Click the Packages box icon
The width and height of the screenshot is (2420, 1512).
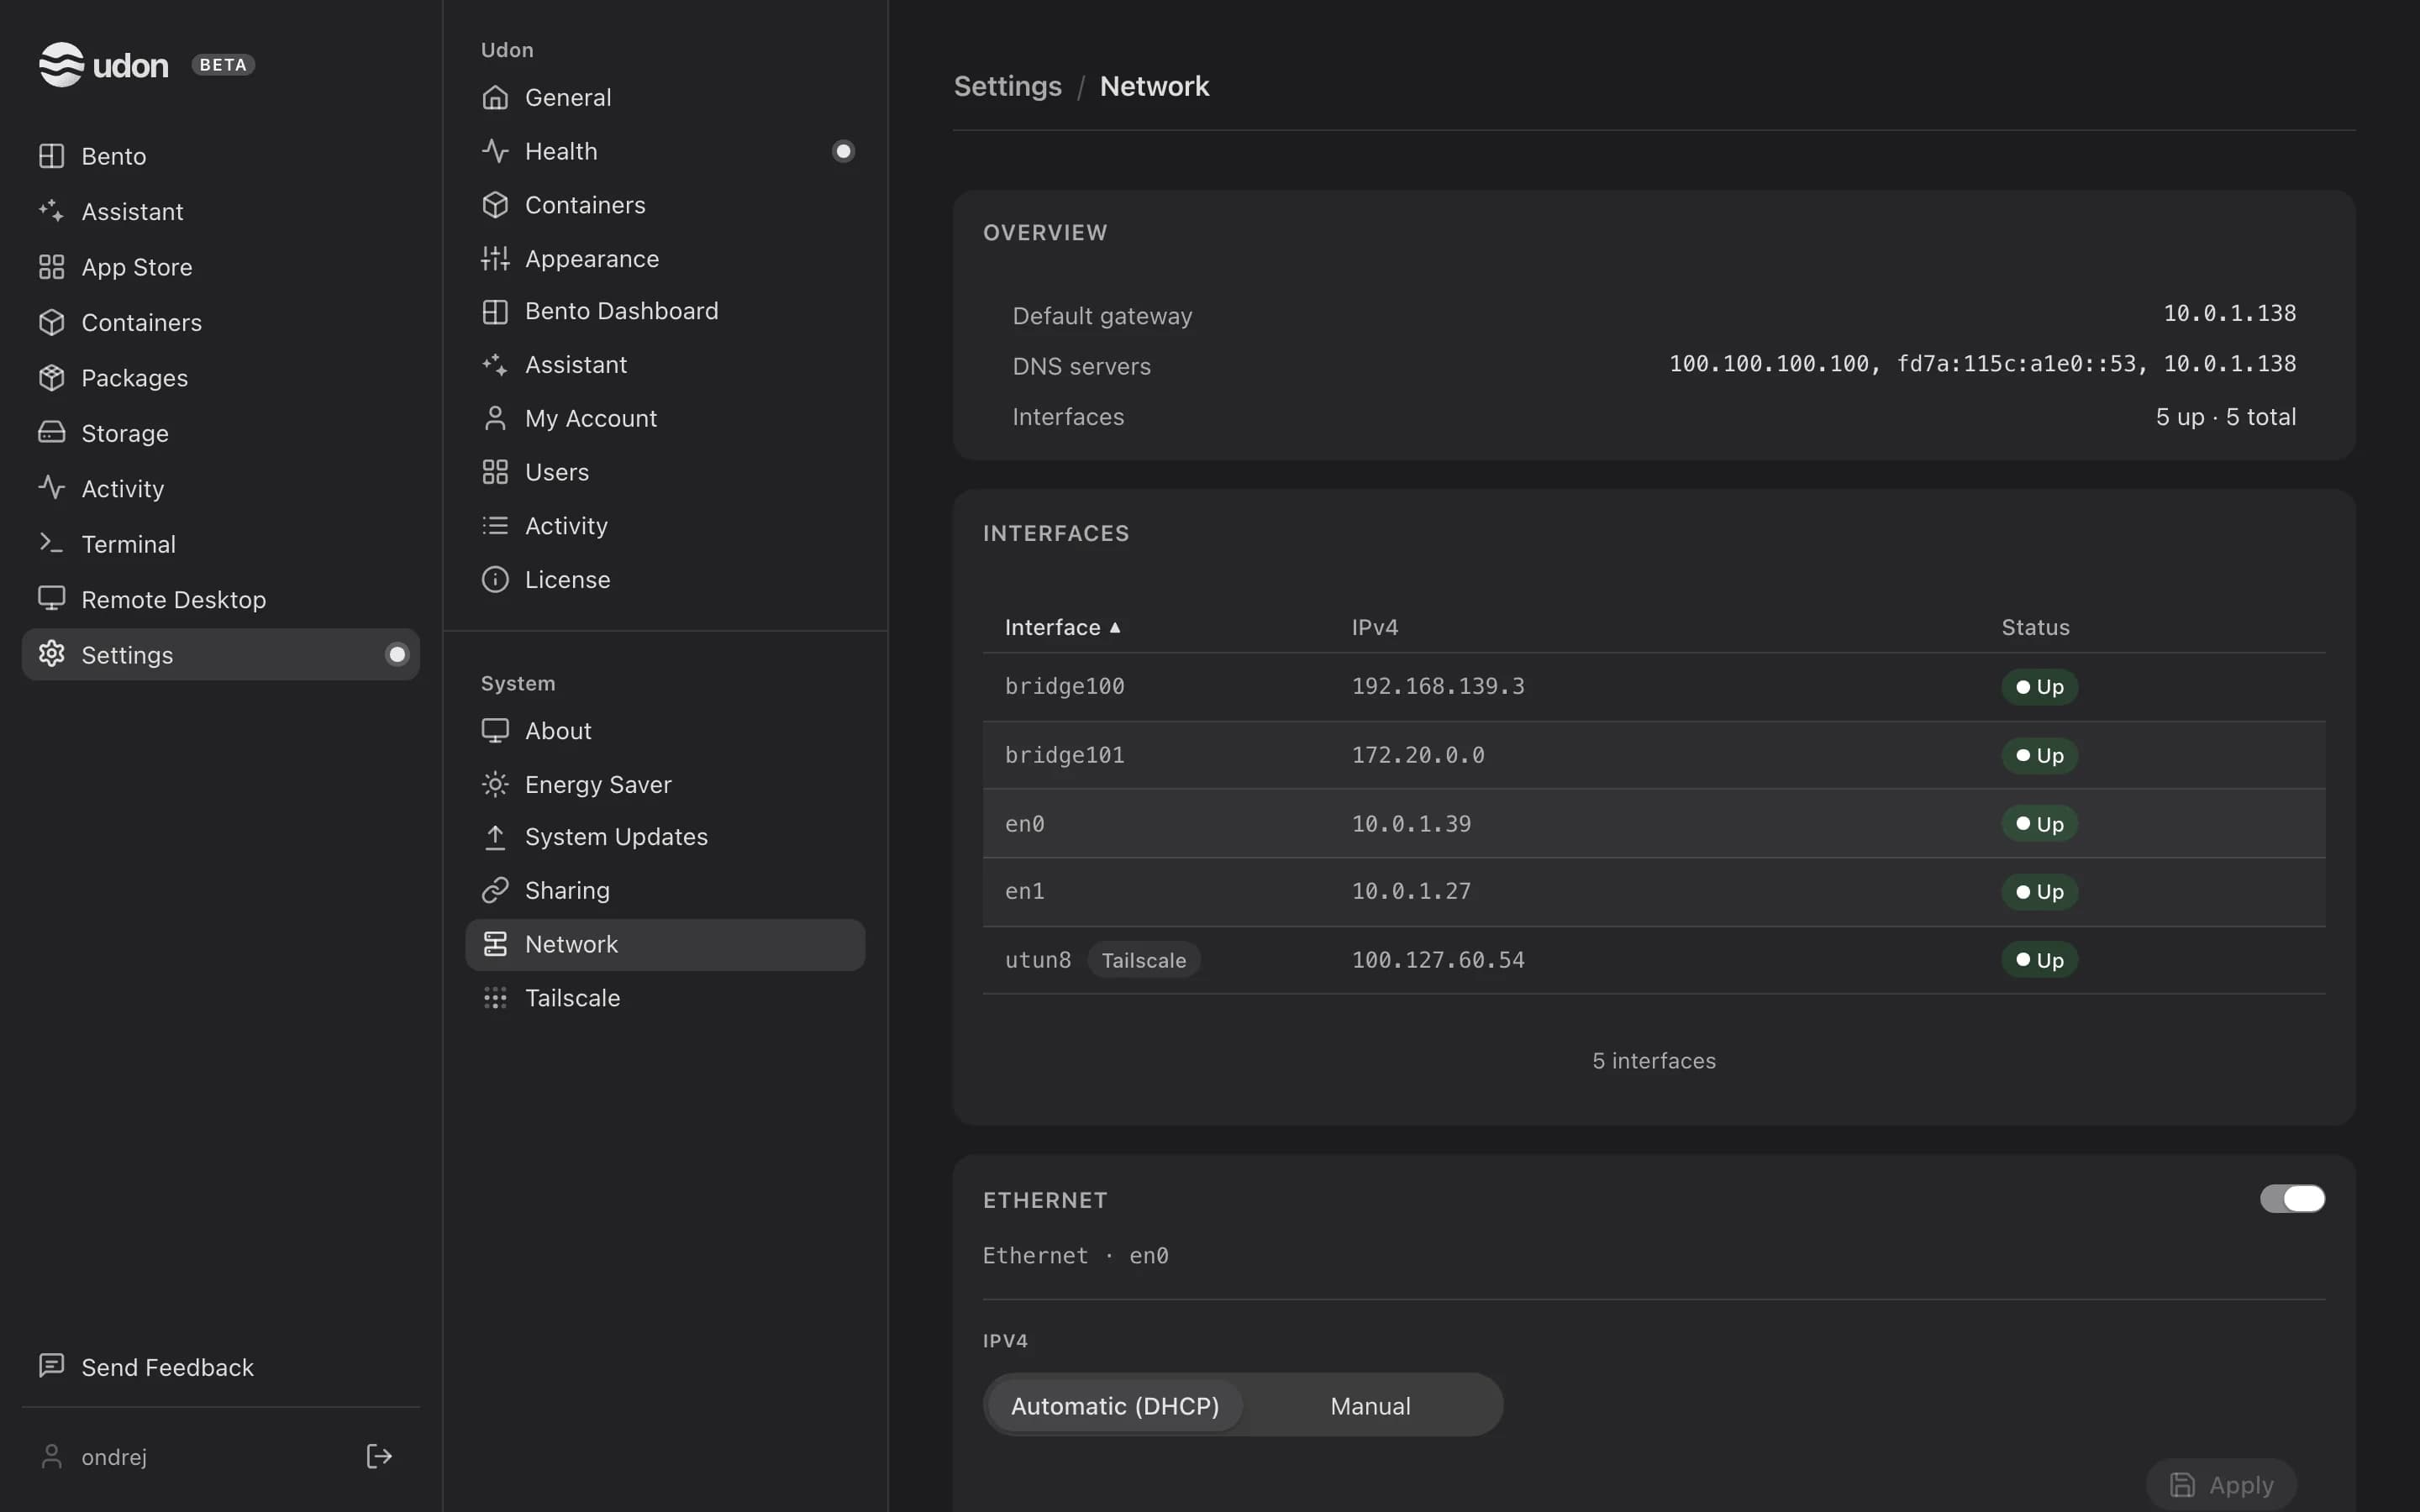pos(51,377)
